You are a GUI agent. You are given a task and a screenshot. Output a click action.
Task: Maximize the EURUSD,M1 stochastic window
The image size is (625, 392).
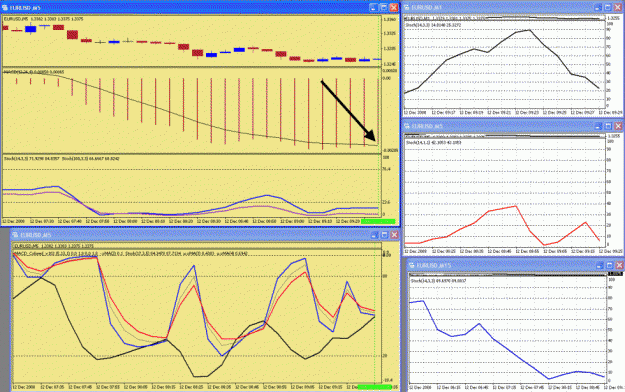click(x=607, y=7)
